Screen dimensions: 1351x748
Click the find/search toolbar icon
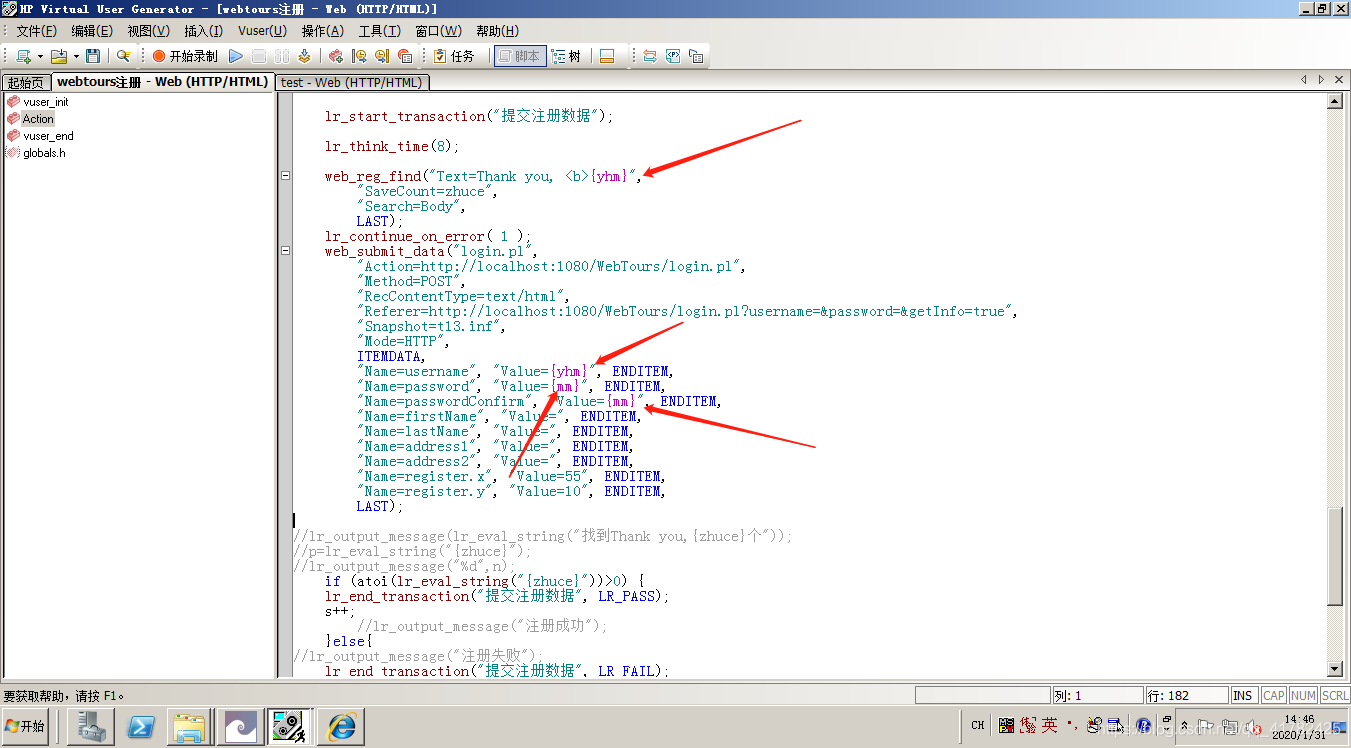(x=123, y=56)
